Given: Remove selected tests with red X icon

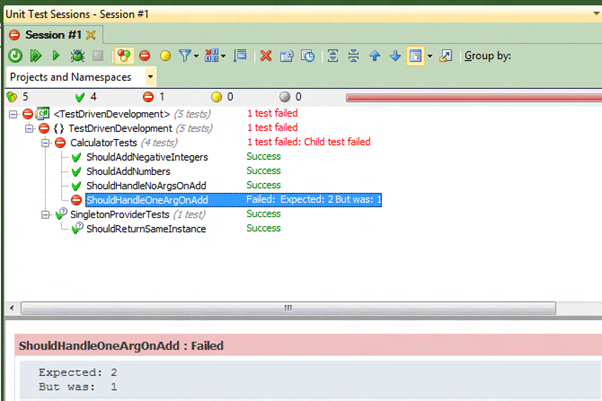Looking at the screenshot, I should (x=266, y=56).
